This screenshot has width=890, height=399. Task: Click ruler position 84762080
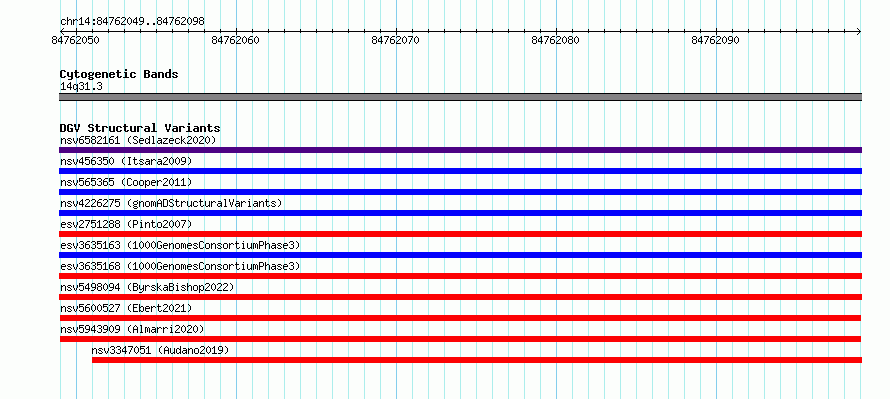click(556, 40)
